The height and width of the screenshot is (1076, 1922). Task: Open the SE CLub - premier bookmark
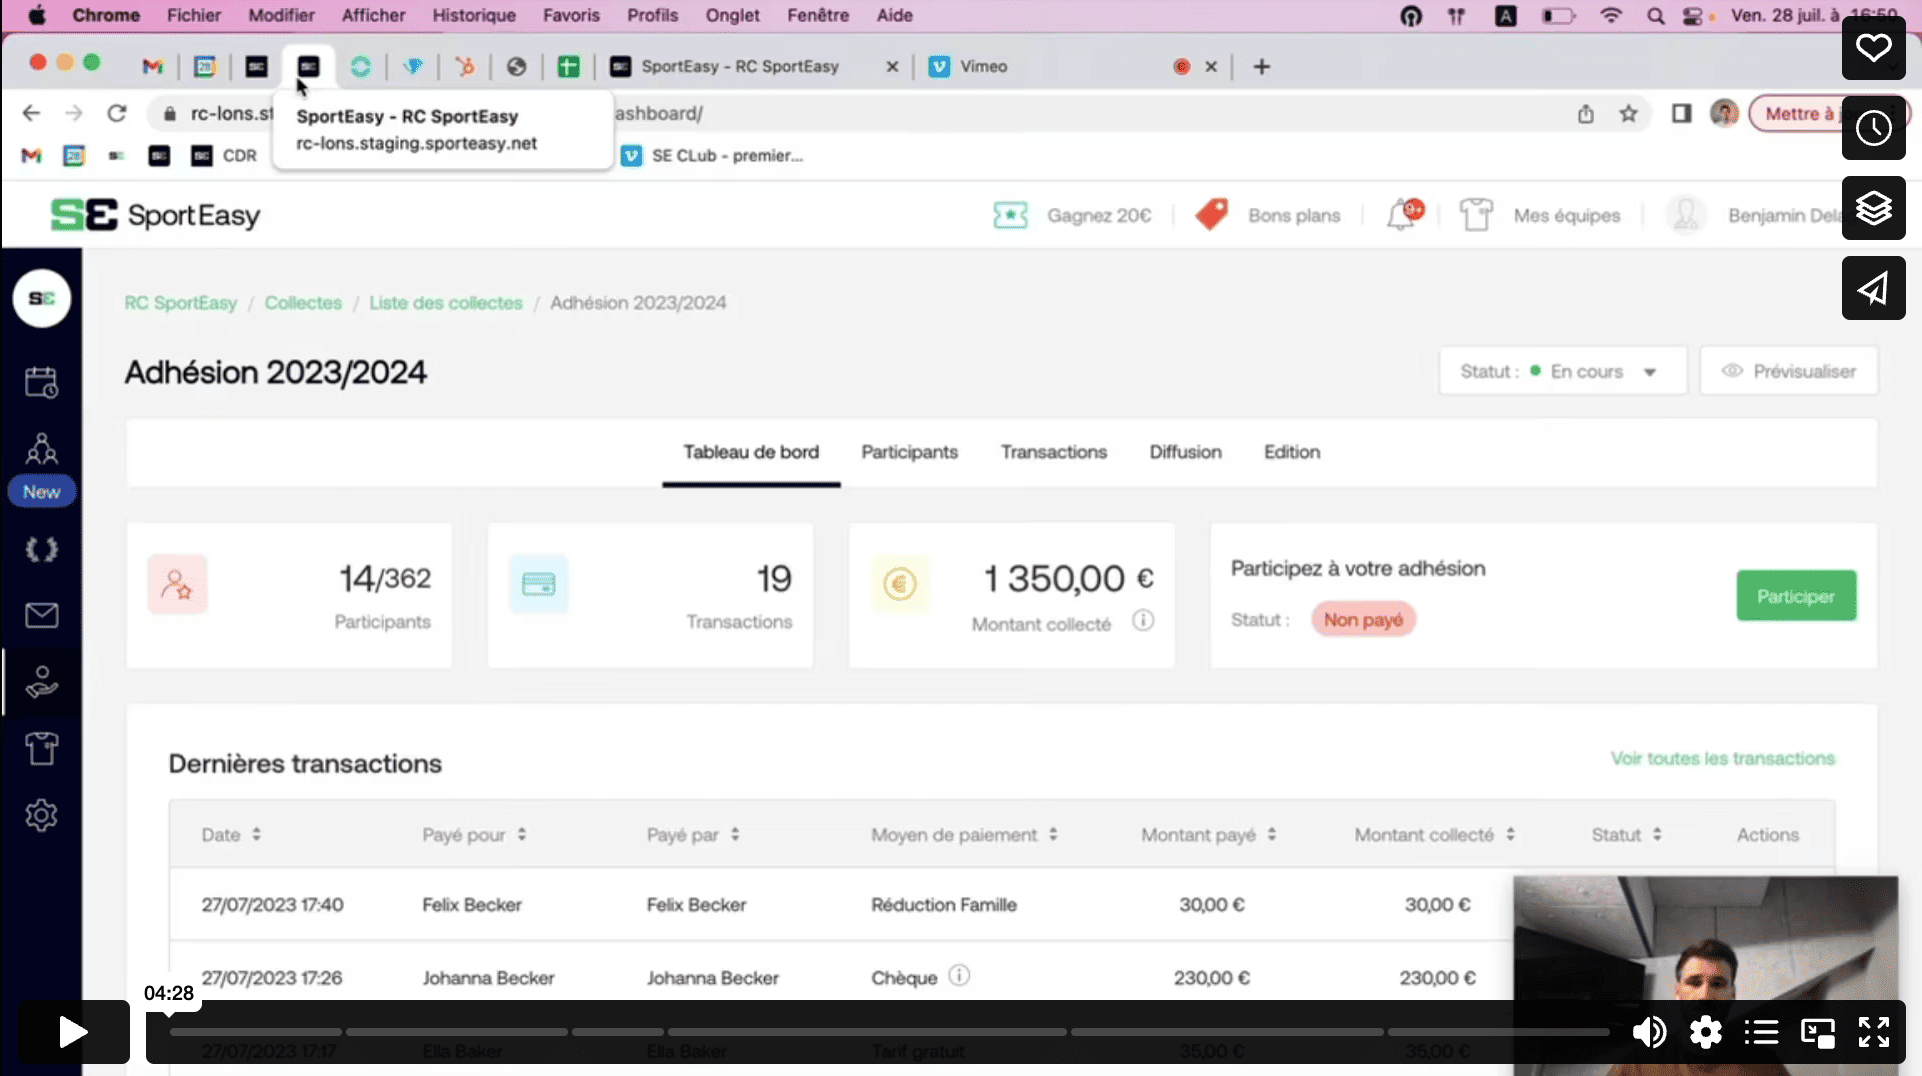[x=712, y=155]
